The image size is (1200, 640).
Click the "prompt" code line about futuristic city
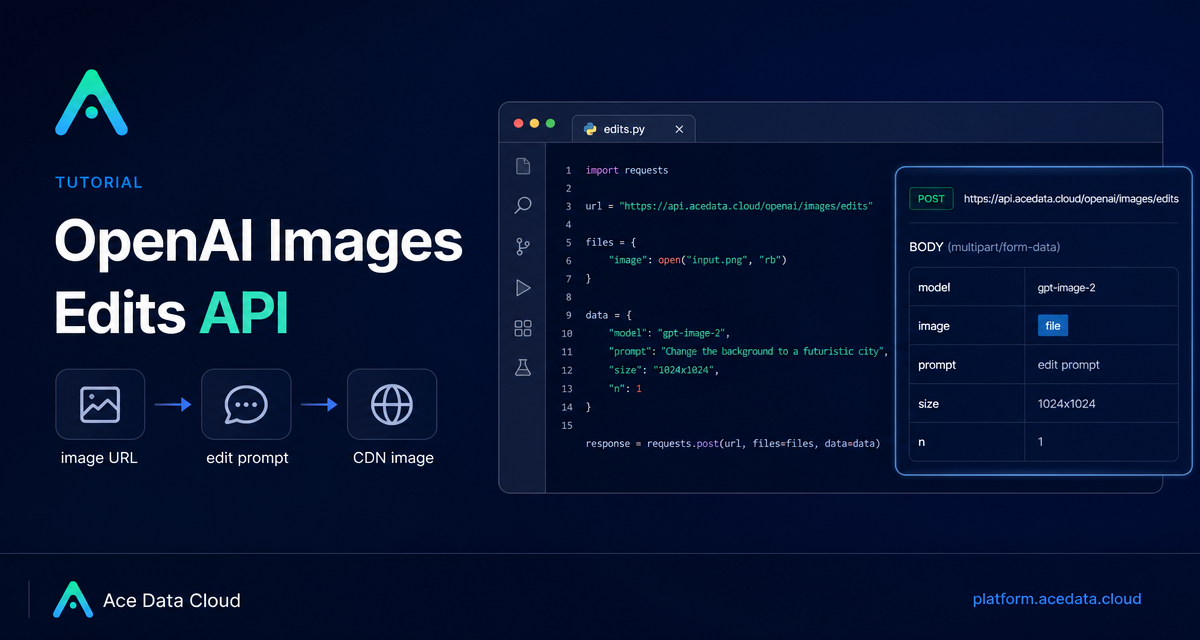click(749, 351)
